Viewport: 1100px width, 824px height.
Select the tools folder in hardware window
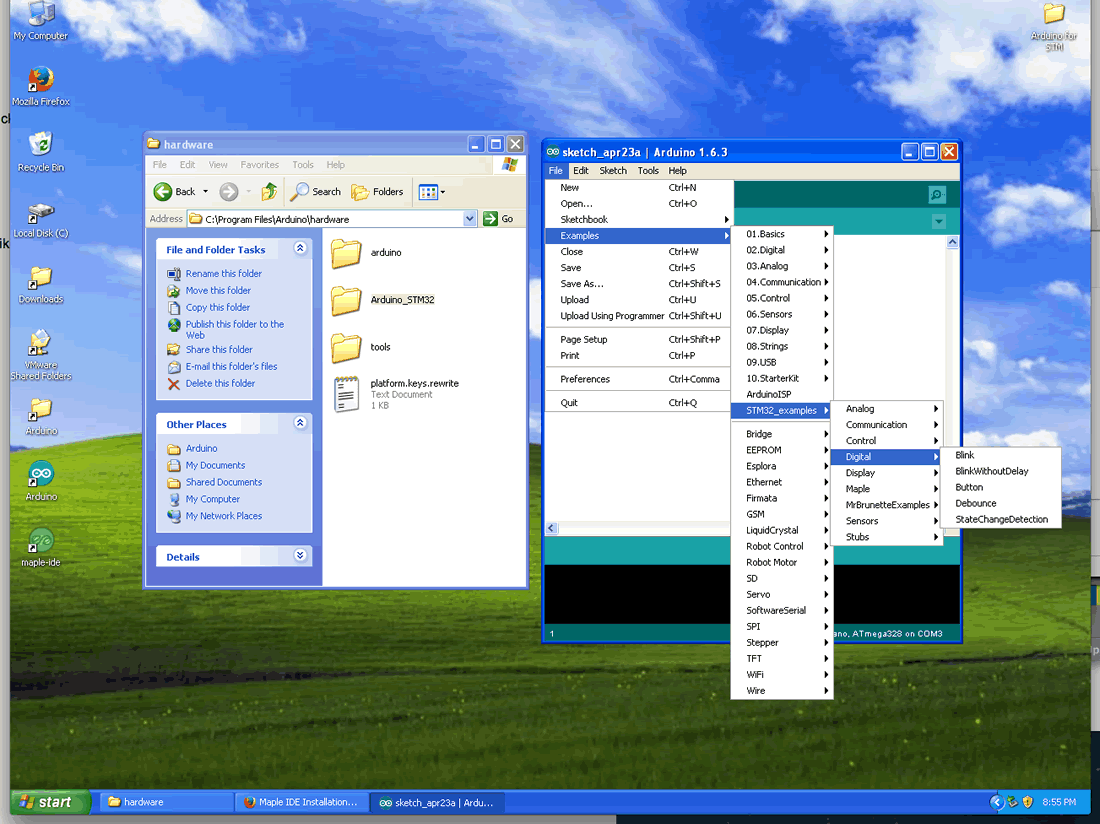pos(361,347)
